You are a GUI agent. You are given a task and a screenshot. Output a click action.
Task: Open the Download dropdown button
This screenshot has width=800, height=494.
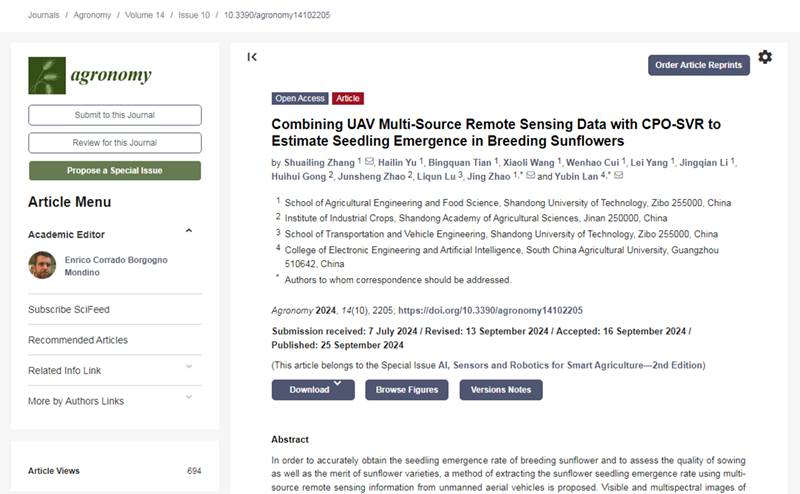(x=313, y=389)
